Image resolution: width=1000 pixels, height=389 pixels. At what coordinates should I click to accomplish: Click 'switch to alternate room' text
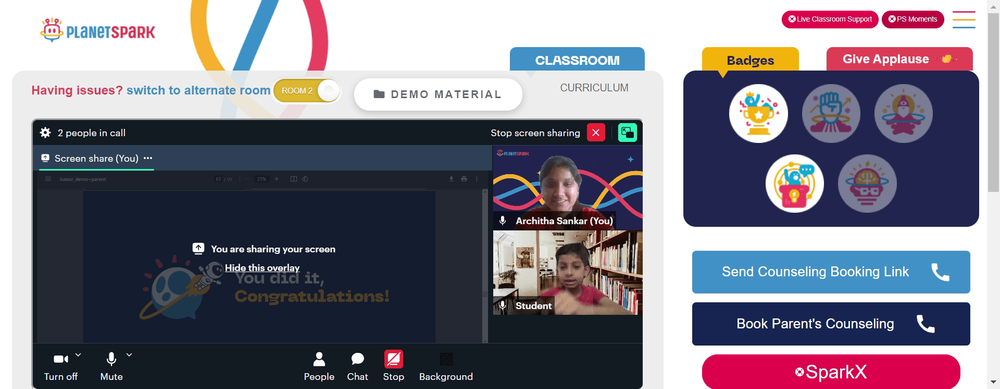pos(198,91)
